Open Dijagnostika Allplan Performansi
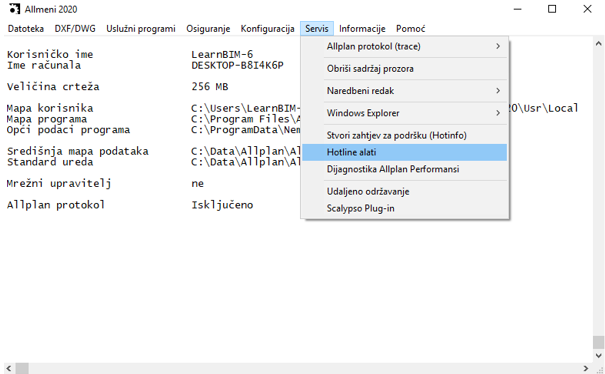This screenshot has height=374, width=605. point(405,169)
